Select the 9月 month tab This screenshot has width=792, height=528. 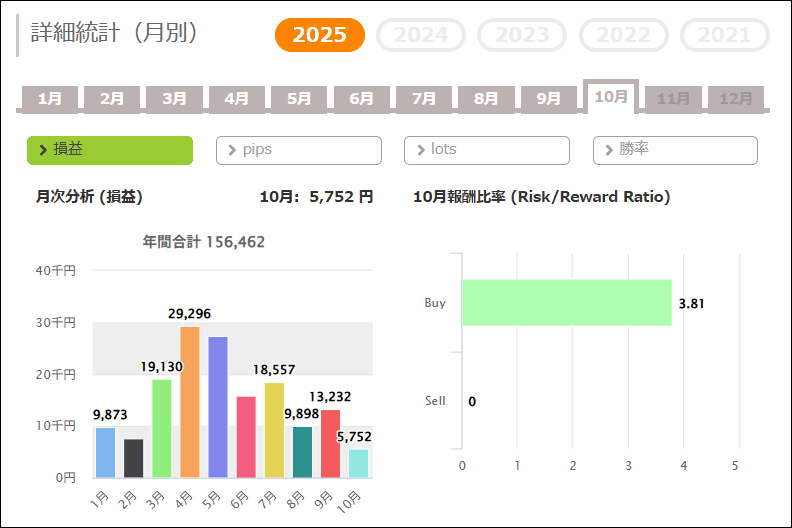pyautogui.click(x=549, y=99)
